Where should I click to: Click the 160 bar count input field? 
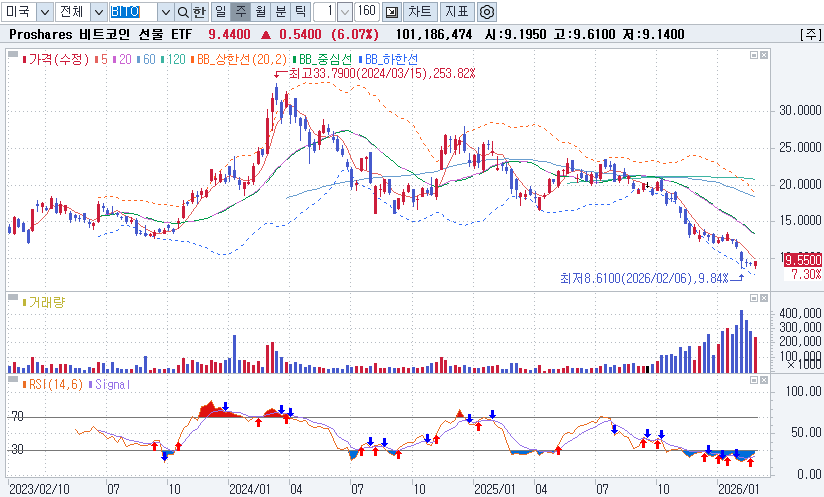click(x=366, y=12)
